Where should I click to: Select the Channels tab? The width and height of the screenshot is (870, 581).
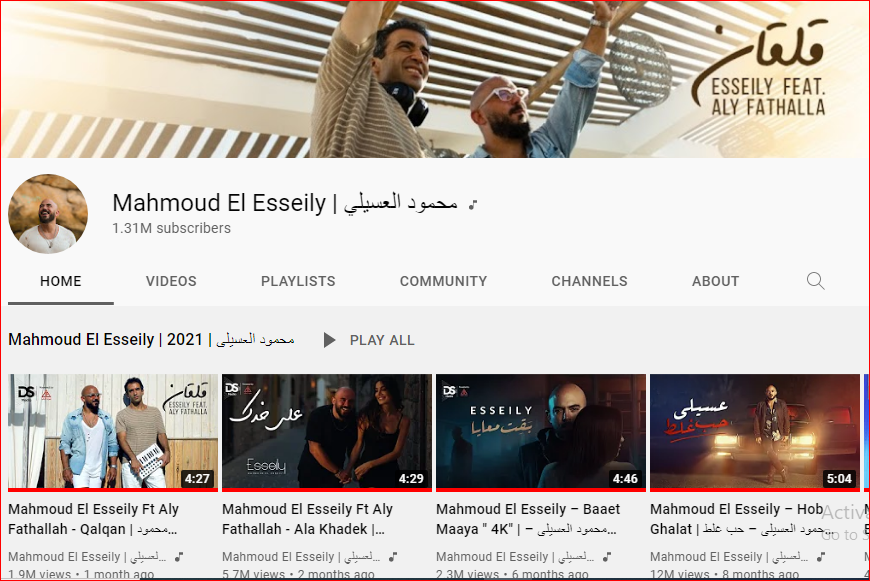[589, 281]
